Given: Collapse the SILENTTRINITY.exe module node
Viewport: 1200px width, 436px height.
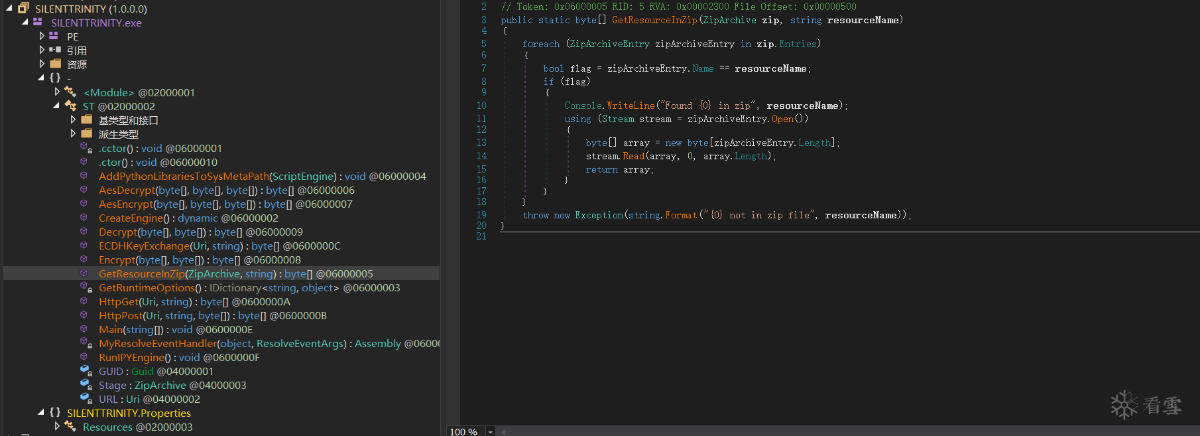Looking at the screenshot, I should [25, 22].
